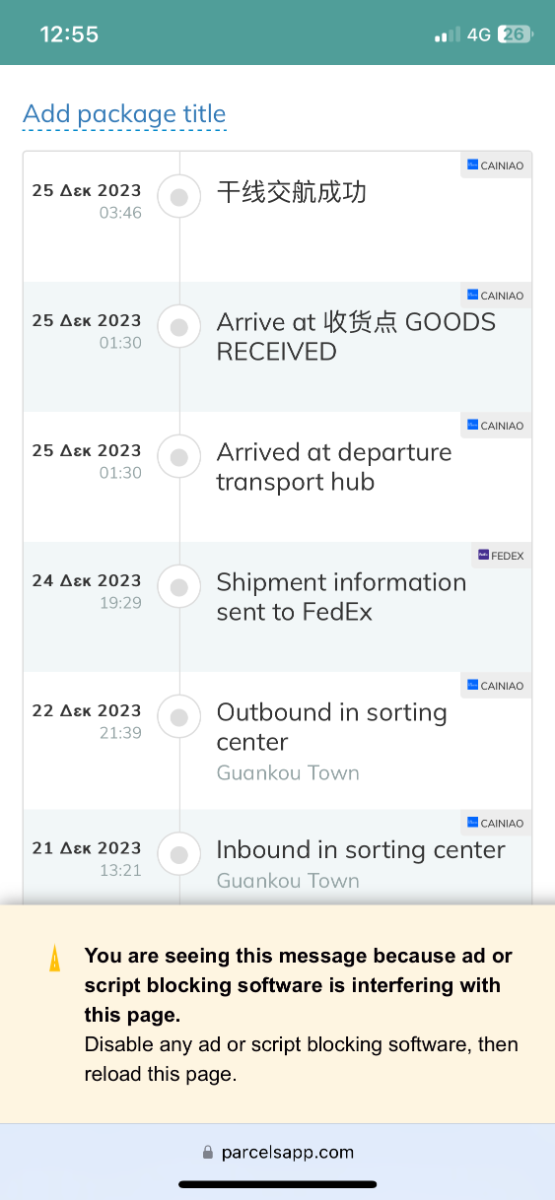Click the Add package title link
Viewport: 555px width, 1200px height.
click(x=125, y=114)
